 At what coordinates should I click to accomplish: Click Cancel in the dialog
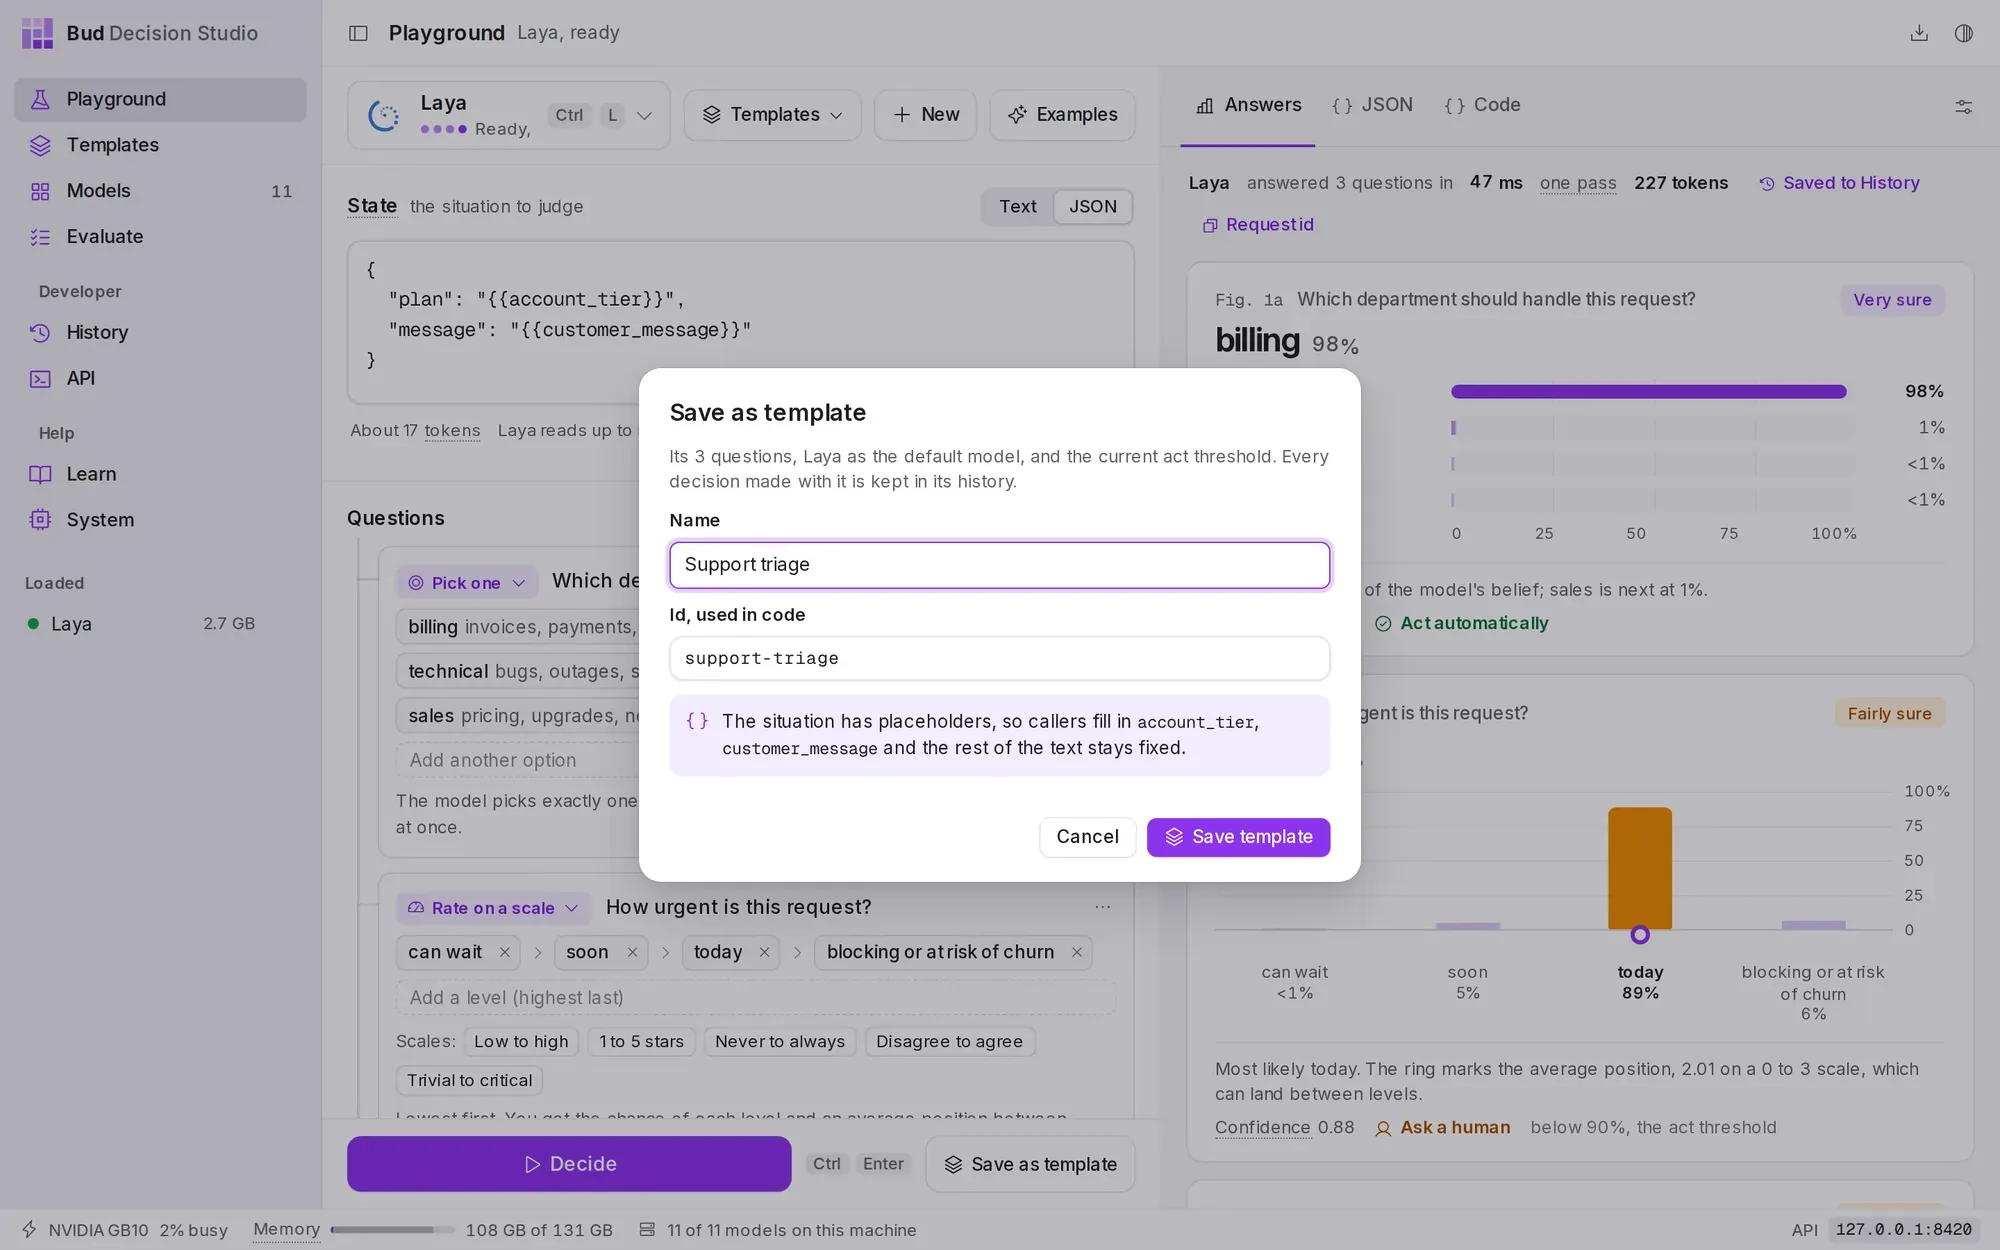click(x=1087, y=837)
